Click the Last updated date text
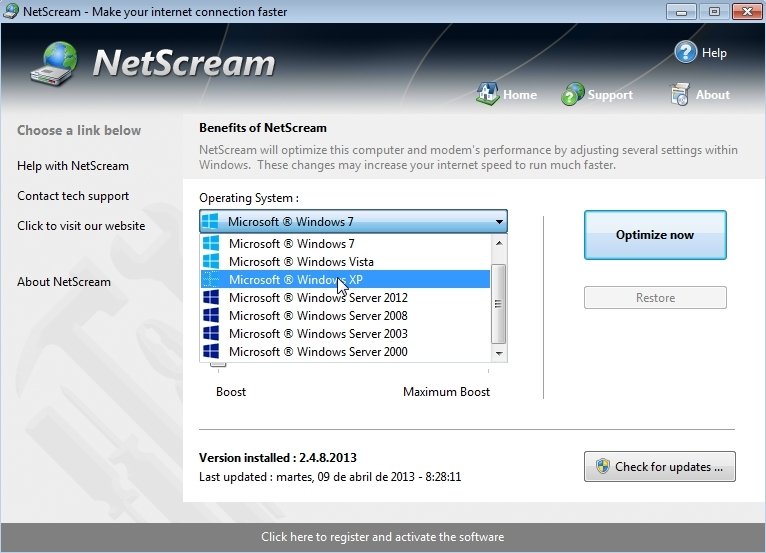The image size is (766, 553). tap(330, 477)
